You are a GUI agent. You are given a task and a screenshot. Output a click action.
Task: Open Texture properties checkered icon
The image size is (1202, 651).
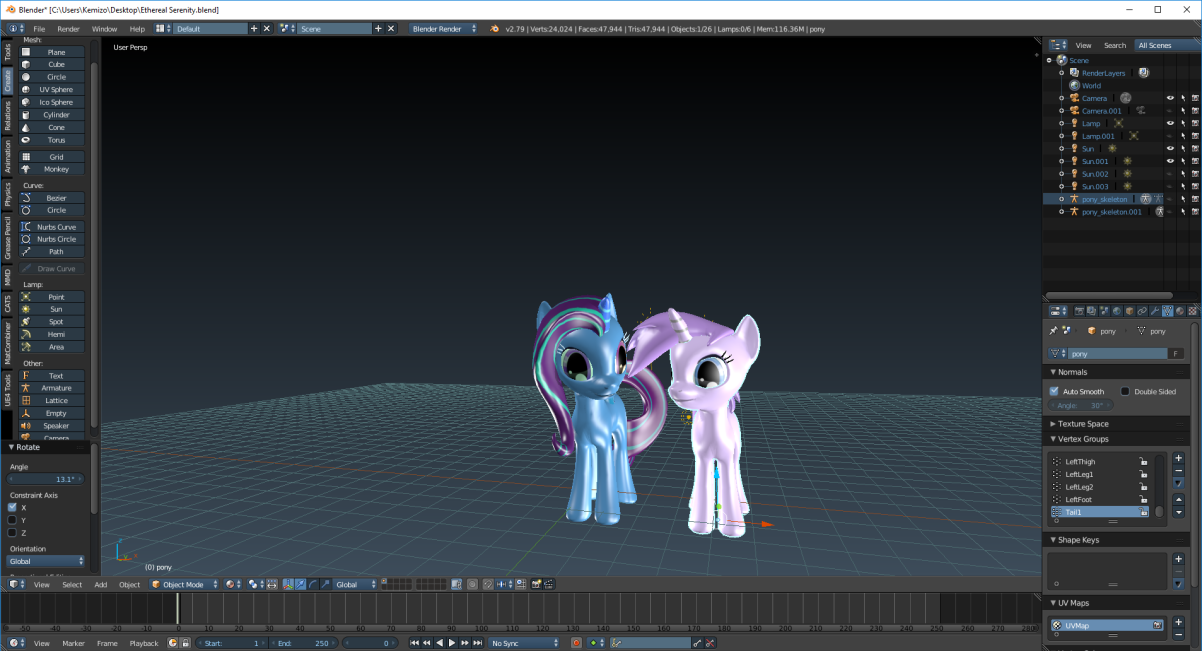point(1193,311)
